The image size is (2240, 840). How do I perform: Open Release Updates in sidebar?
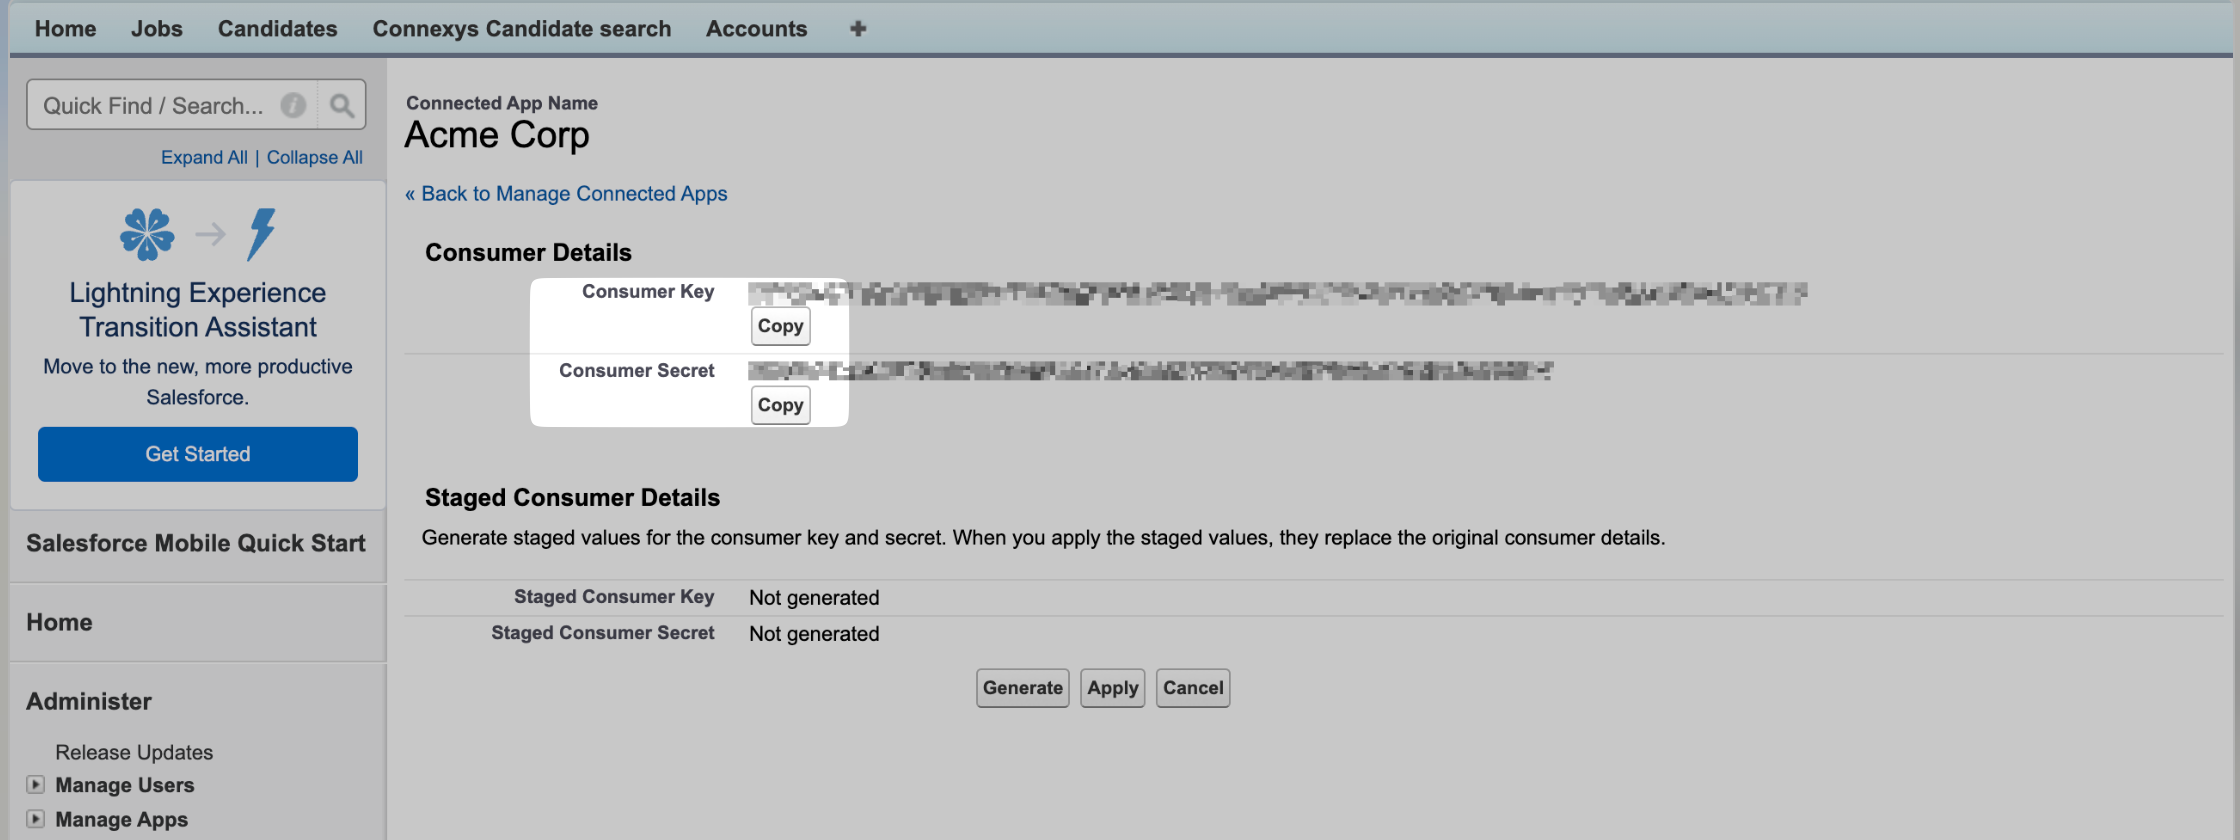[134, 752]
